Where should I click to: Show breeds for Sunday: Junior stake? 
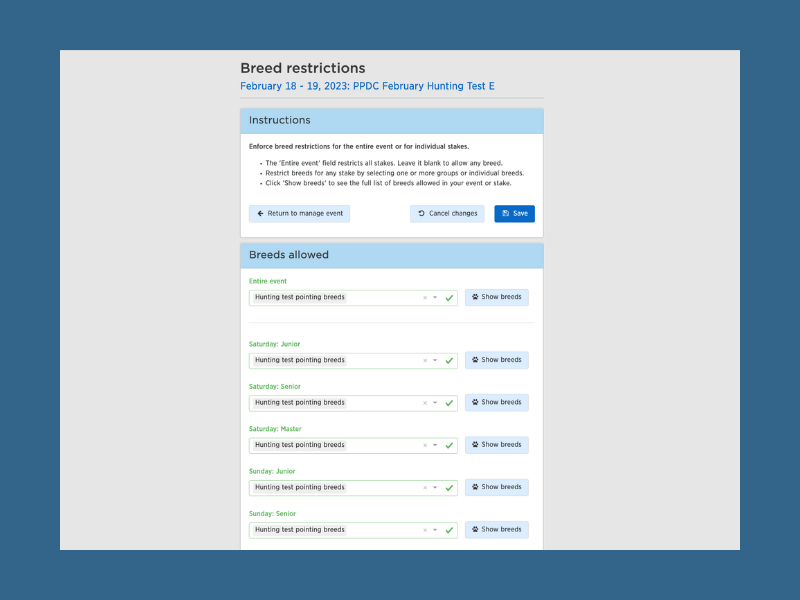(x=496, y=487)
